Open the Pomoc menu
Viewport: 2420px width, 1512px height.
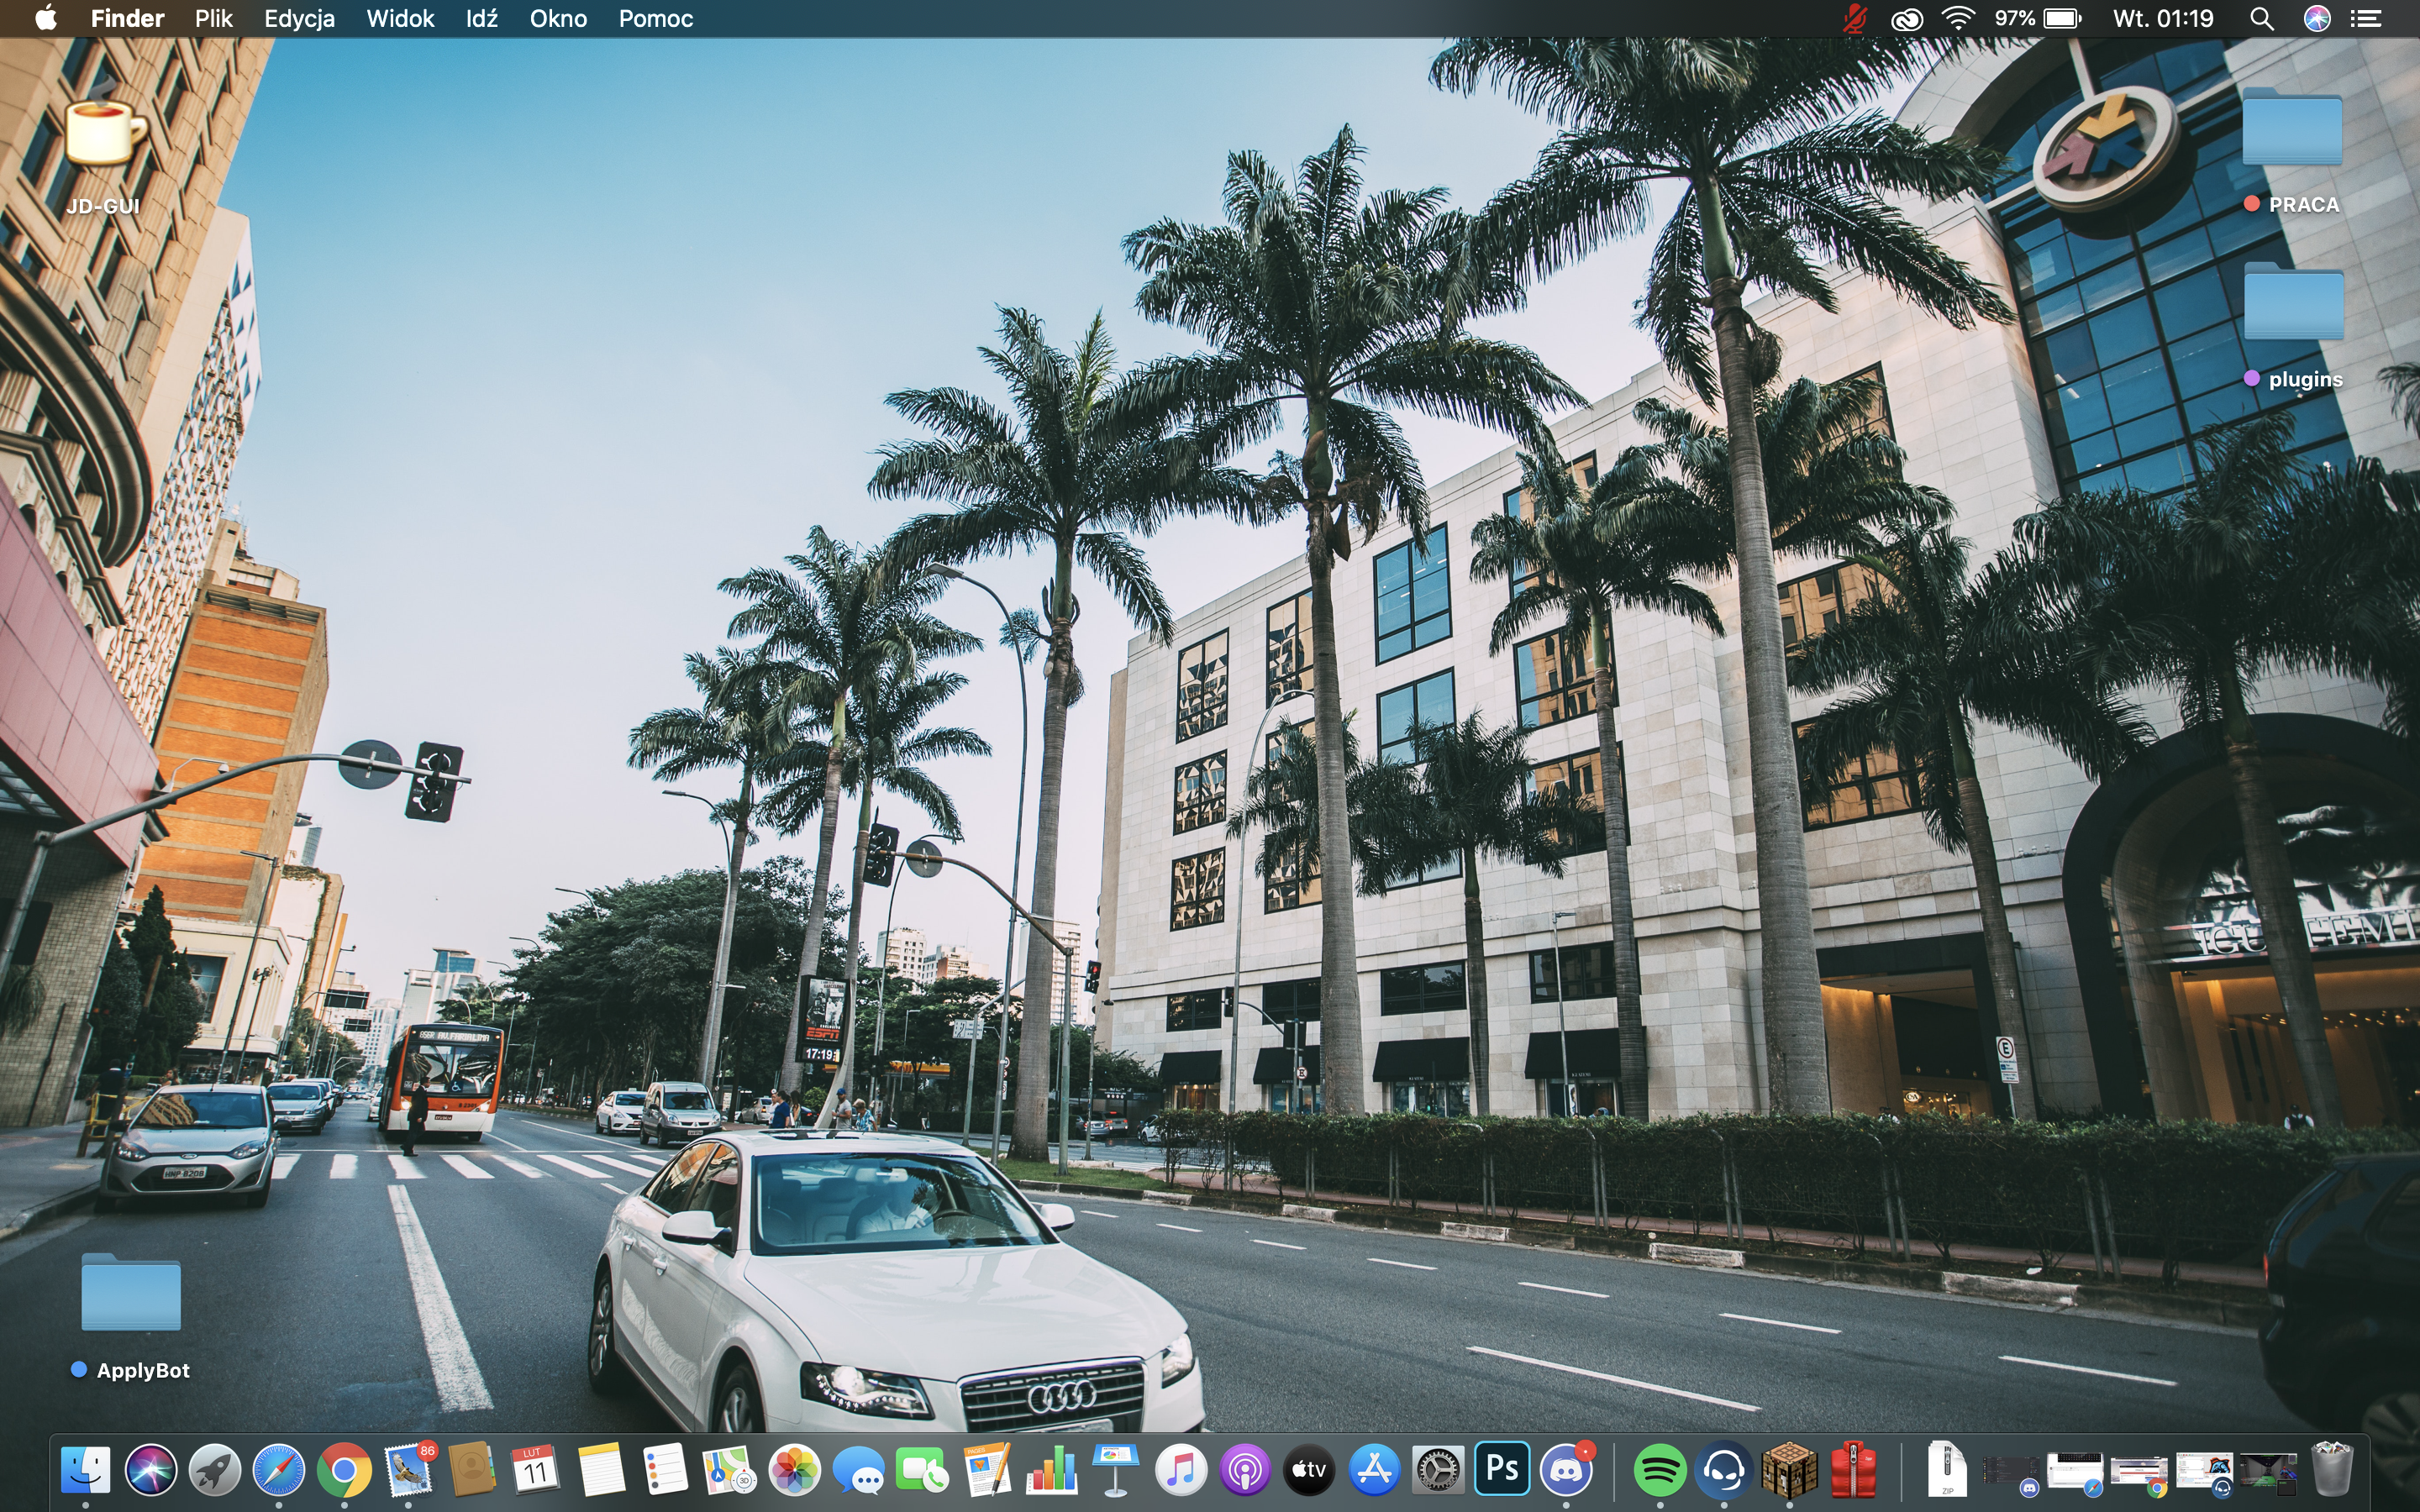coord(656,18)
